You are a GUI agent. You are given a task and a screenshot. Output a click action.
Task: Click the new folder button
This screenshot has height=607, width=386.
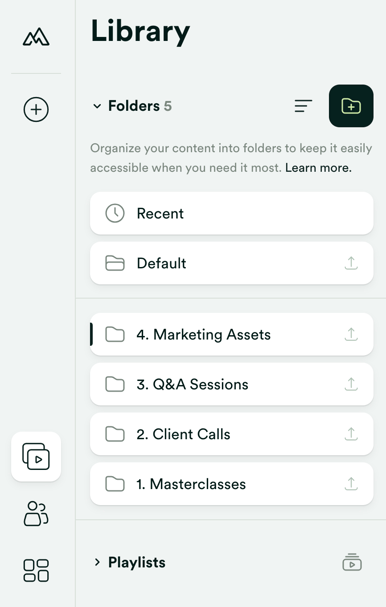point(351,106)
